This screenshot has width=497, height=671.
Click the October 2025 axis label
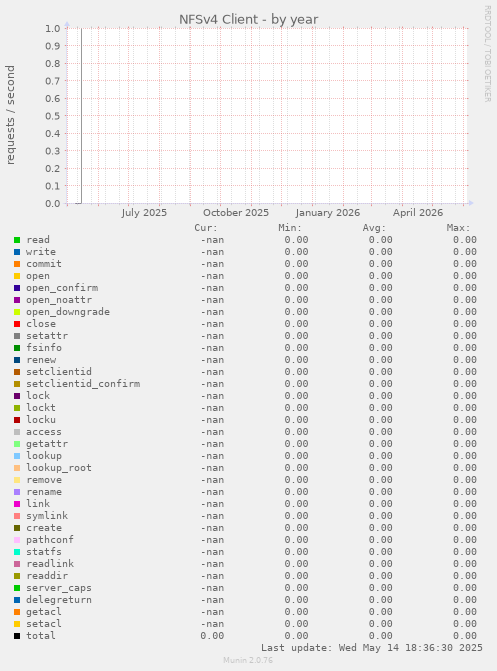236,213
